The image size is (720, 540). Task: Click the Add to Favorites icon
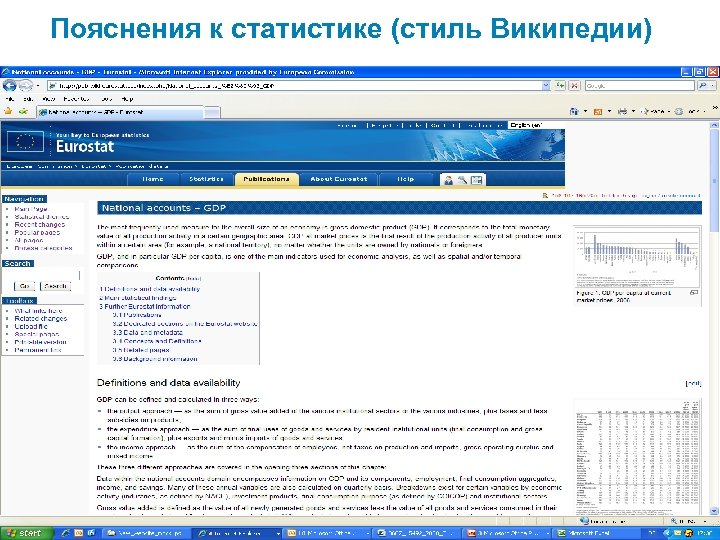coord(23,112)
